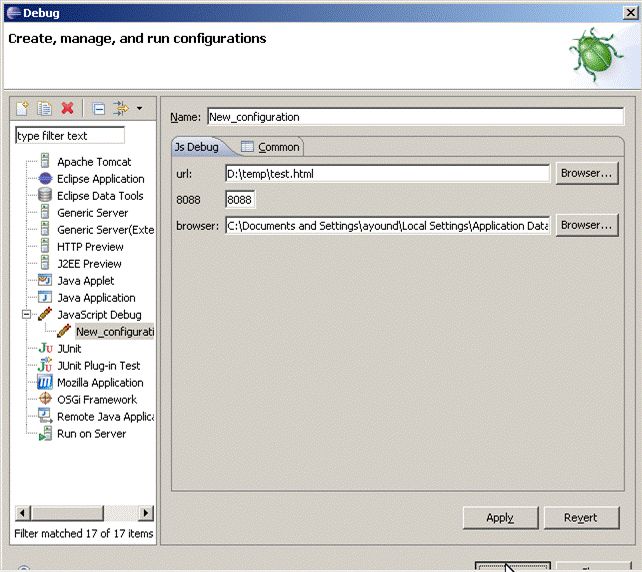
Task: Switch to the Js Debug tab
Action: [197, 147]
